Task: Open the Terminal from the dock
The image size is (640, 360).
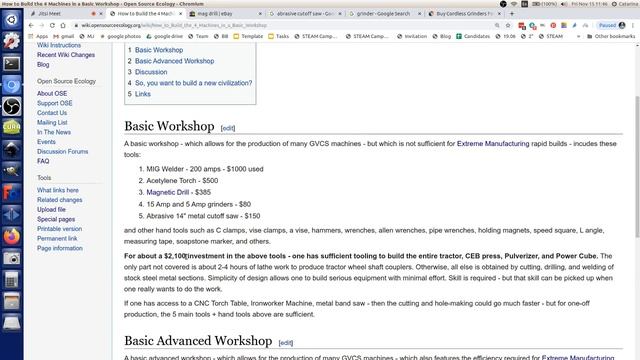Action: tap(11, 63)
